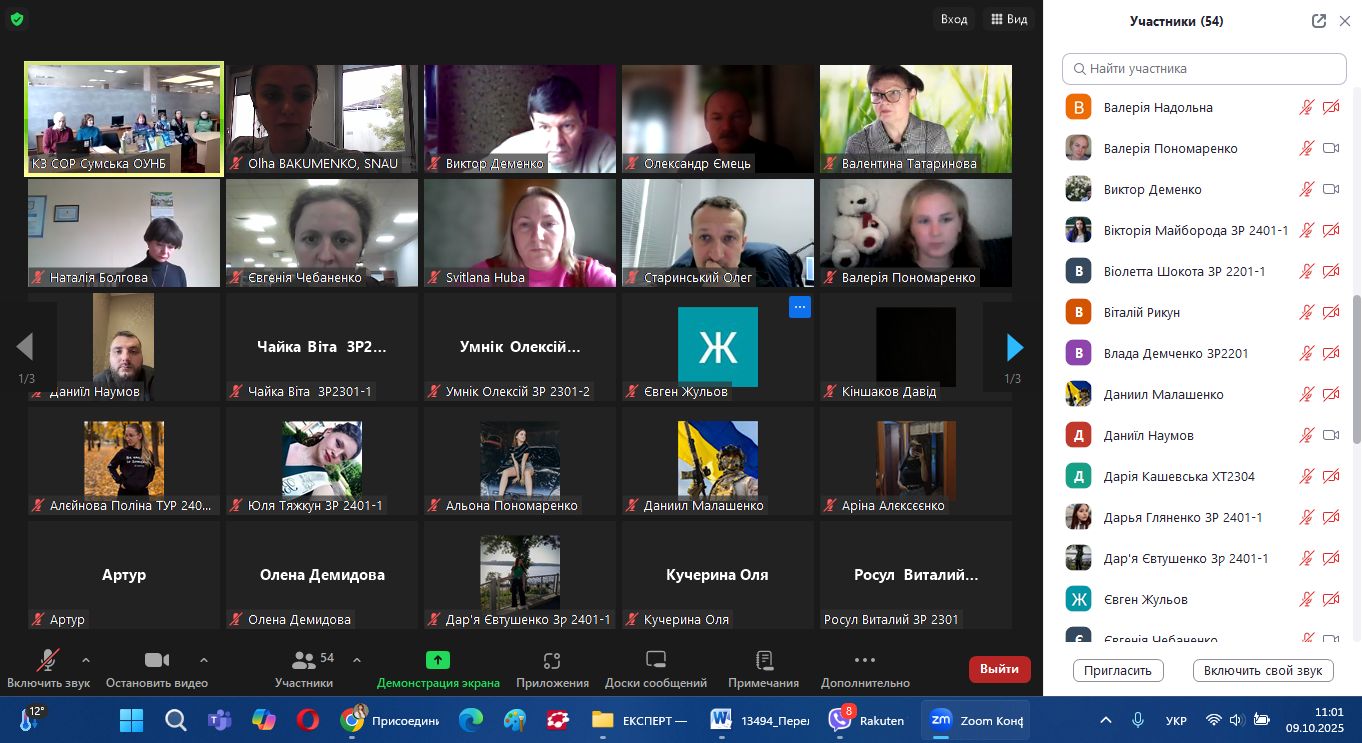Open the Вид view menu

coord(1008,19)
